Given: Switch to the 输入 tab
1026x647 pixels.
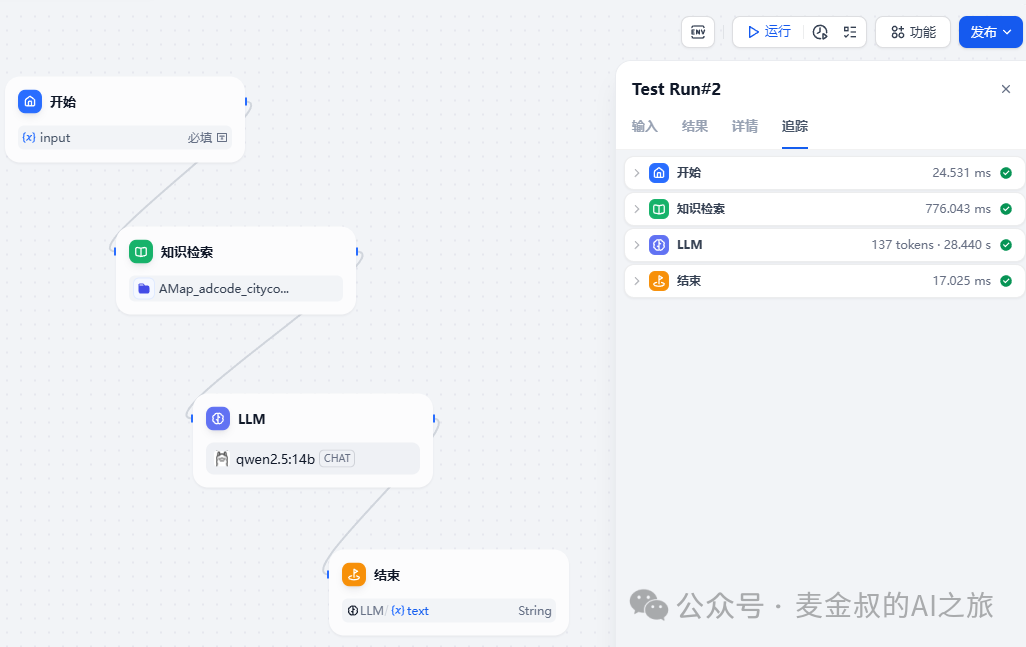Looking at the screenshot, I should click(x=645, y=126).
